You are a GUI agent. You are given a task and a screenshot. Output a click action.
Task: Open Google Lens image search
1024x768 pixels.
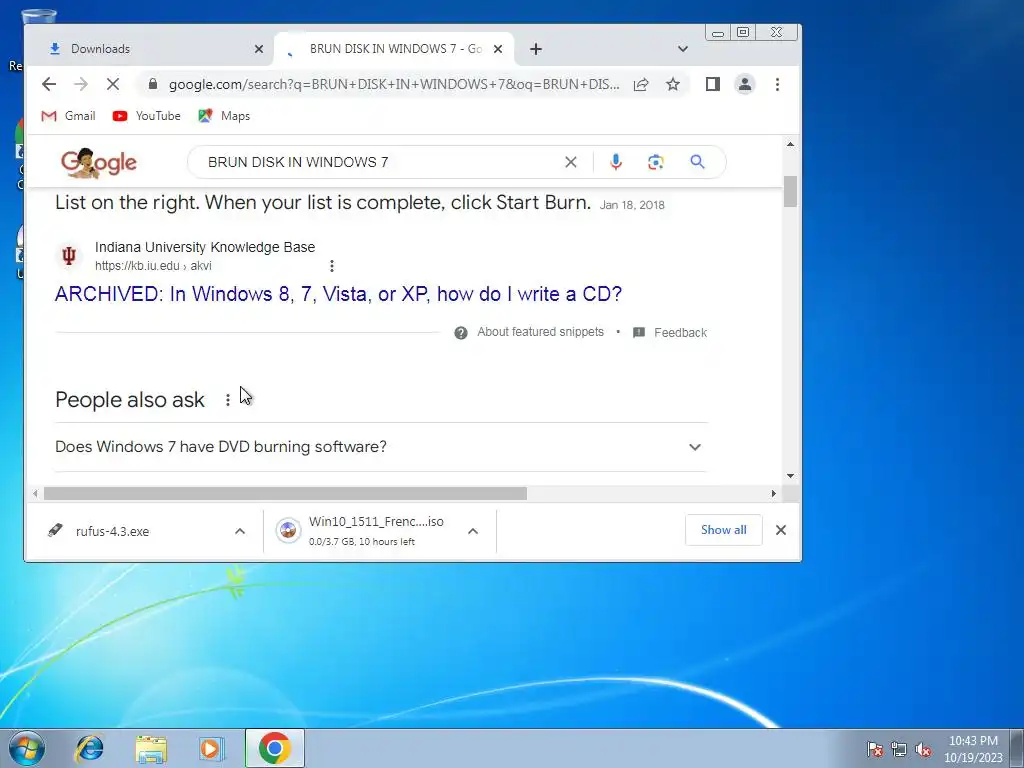pos(656,162)
